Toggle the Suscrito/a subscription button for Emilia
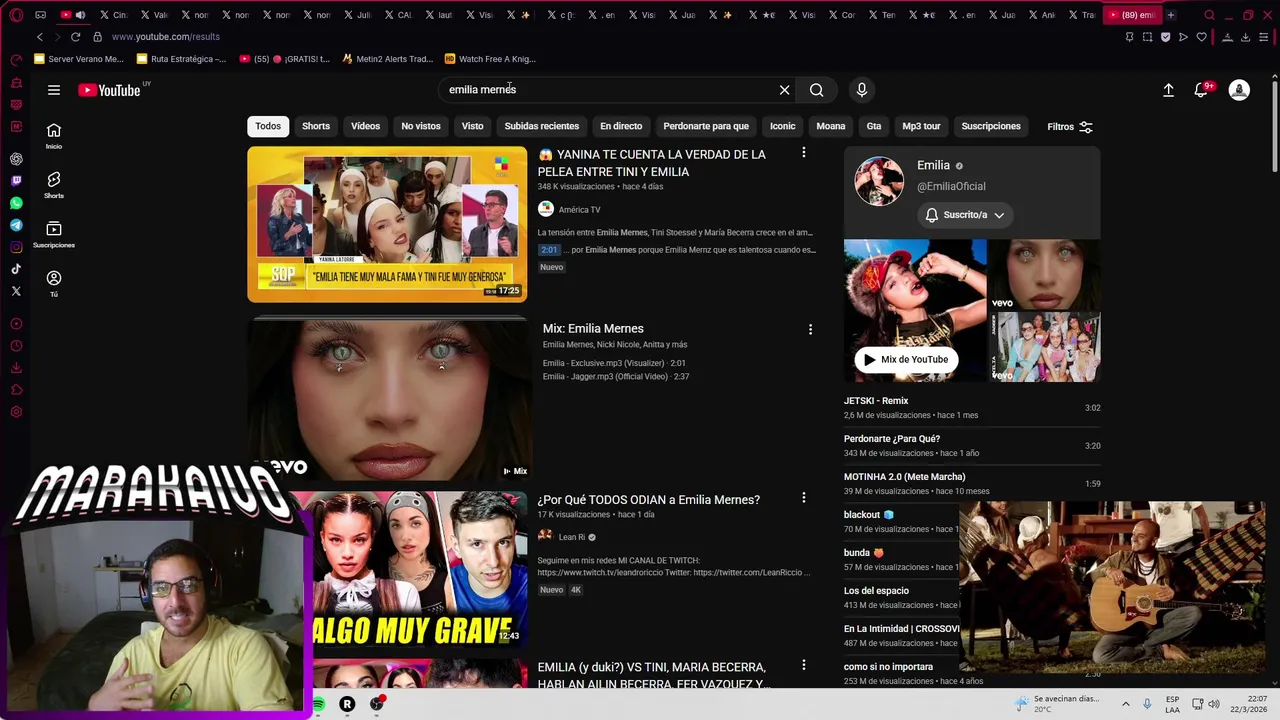Screen dimensions: 1280x720 coord(965,215)
